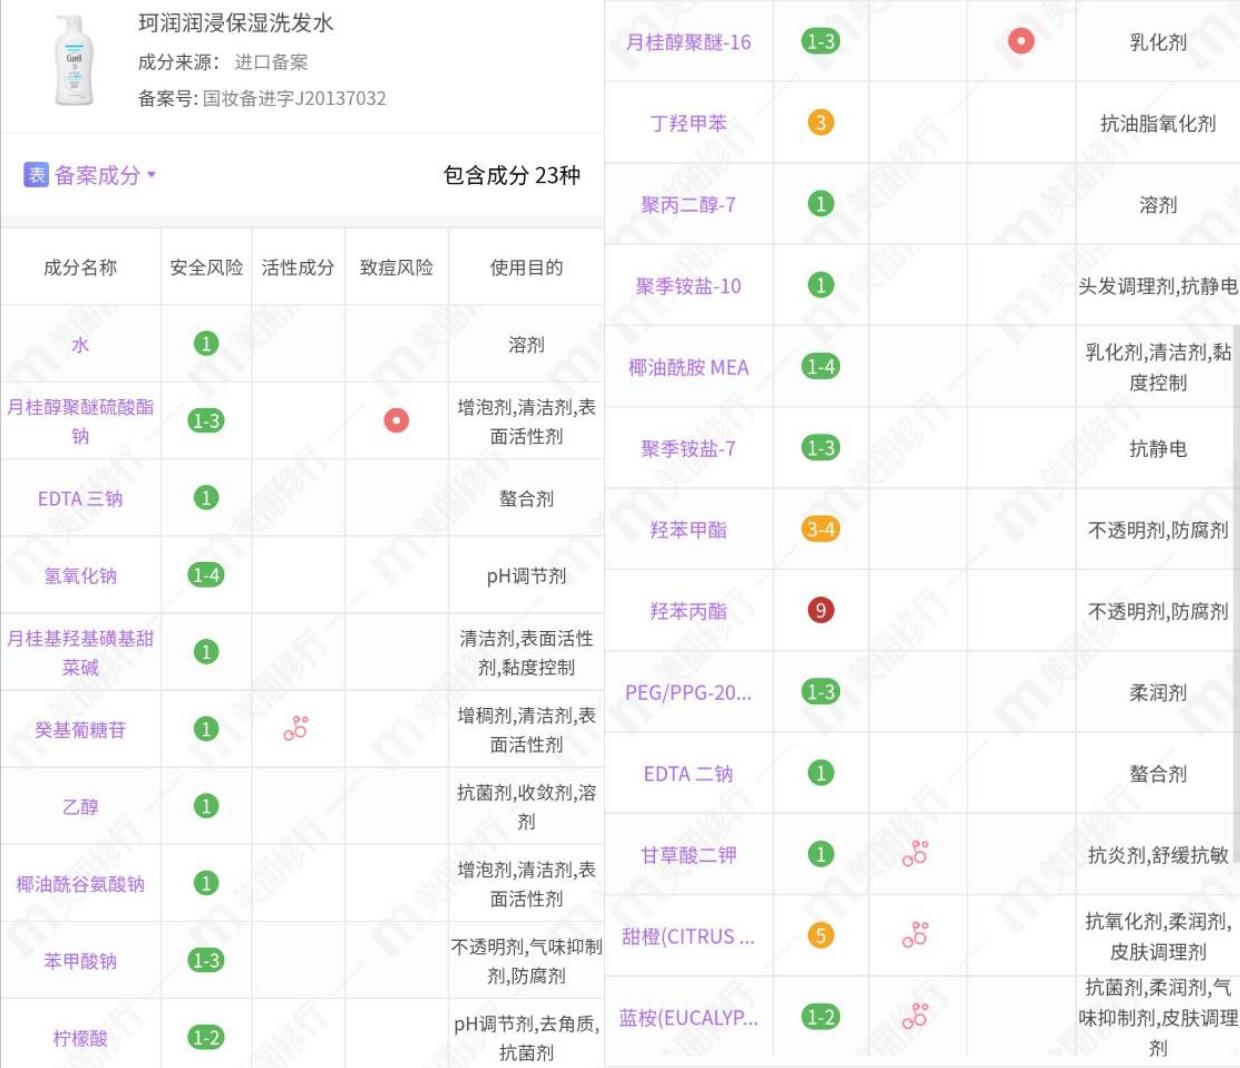Click the green "1-3" badge for 苯甲酸钠
Image resolution: width=1240 pixels, height=1068 pixels.
(x=206, y=960)
